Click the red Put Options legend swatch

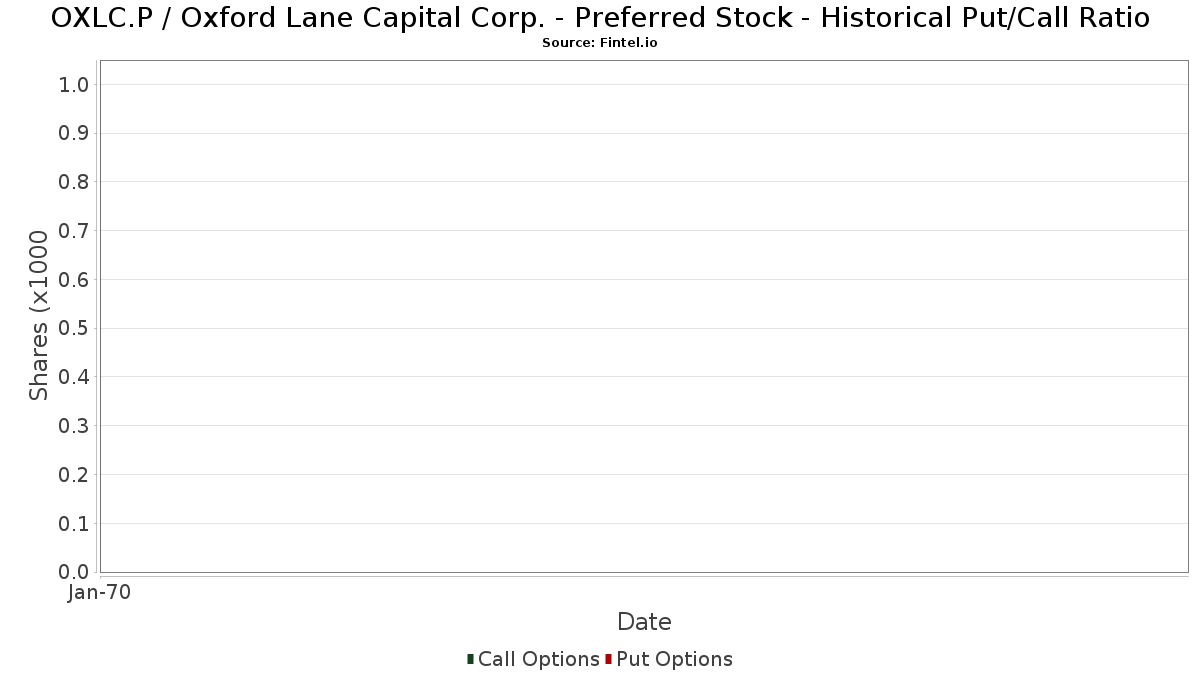click(x=608, y=659)
